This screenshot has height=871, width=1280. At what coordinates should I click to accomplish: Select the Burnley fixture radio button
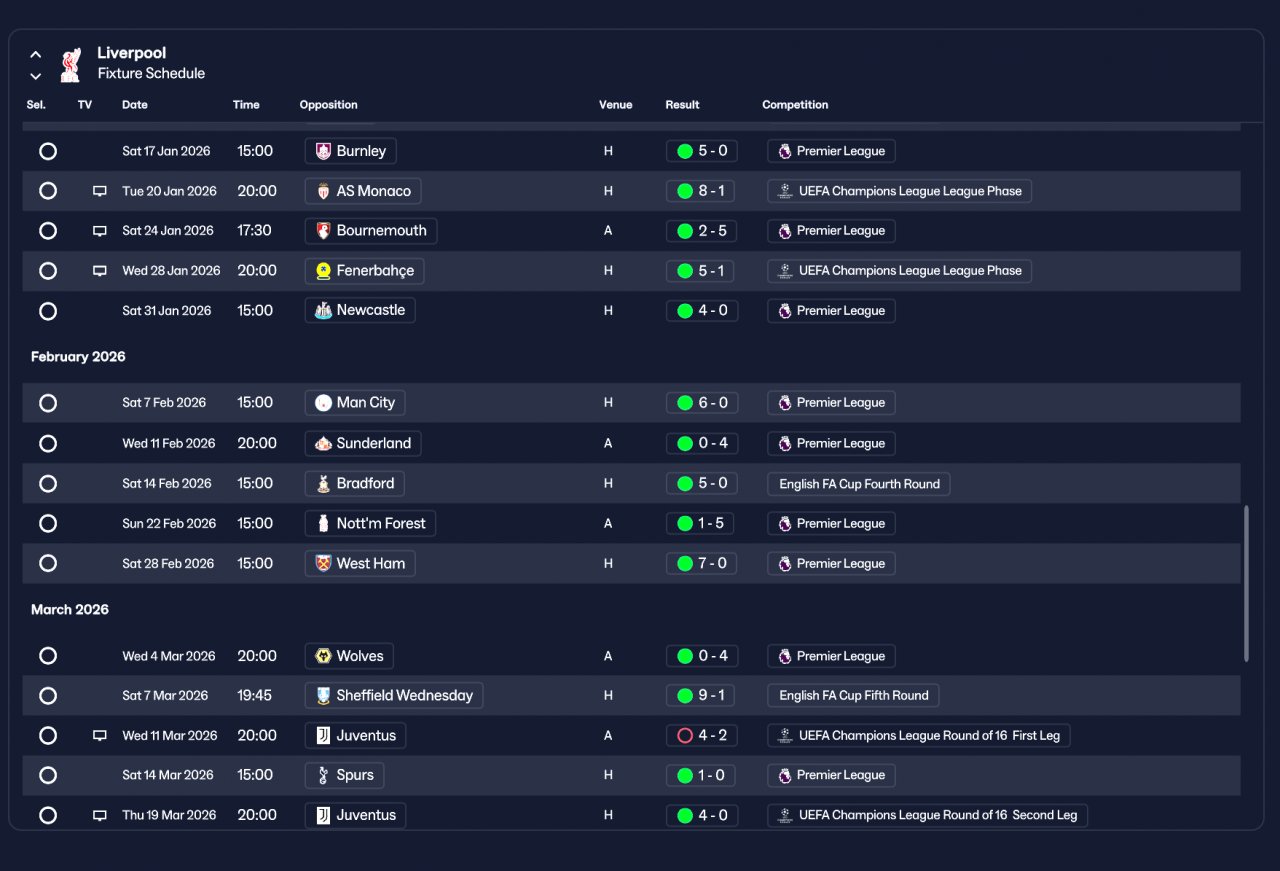pos(48,151)
